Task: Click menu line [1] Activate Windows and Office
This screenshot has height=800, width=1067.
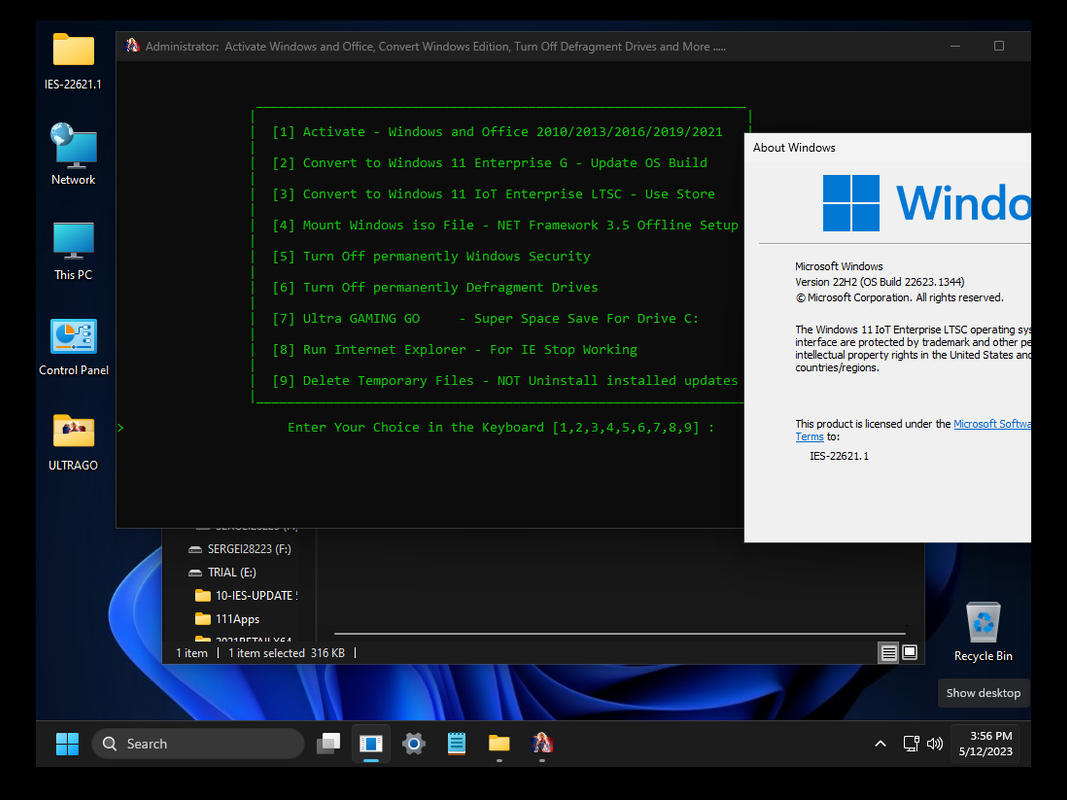Action: point(497,132)
